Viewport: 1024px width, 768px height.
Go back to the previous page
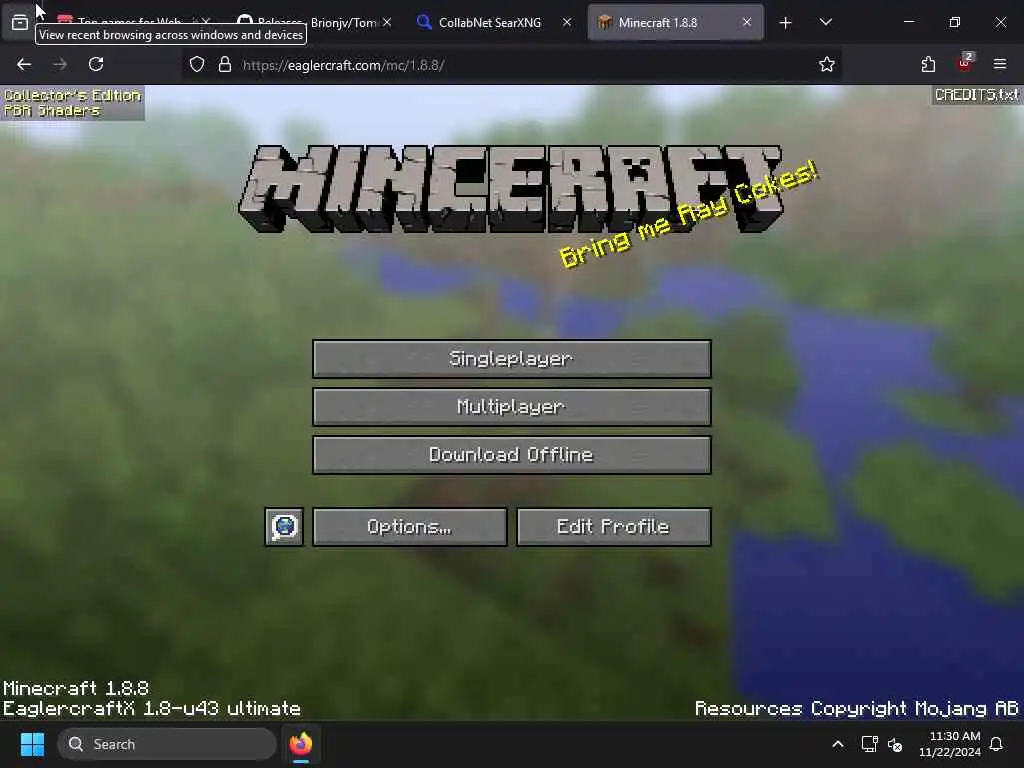24,64
